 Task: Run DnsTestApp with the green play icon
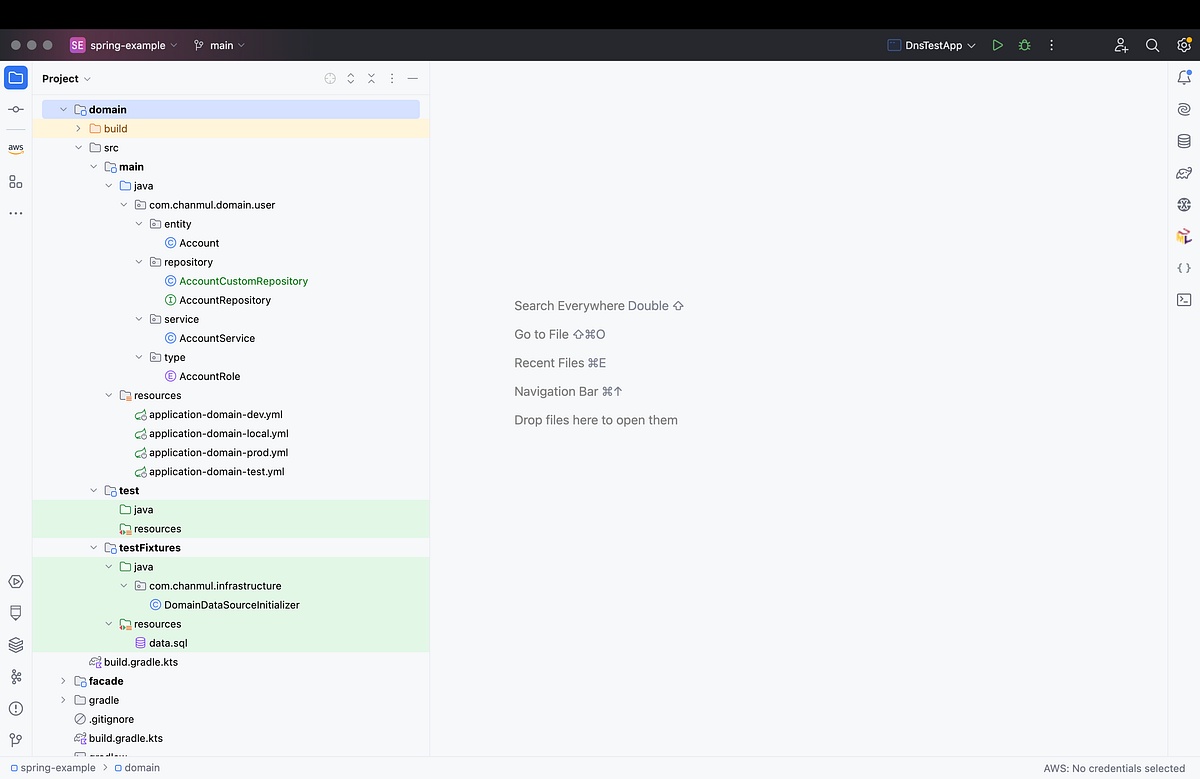pos(997,45)
